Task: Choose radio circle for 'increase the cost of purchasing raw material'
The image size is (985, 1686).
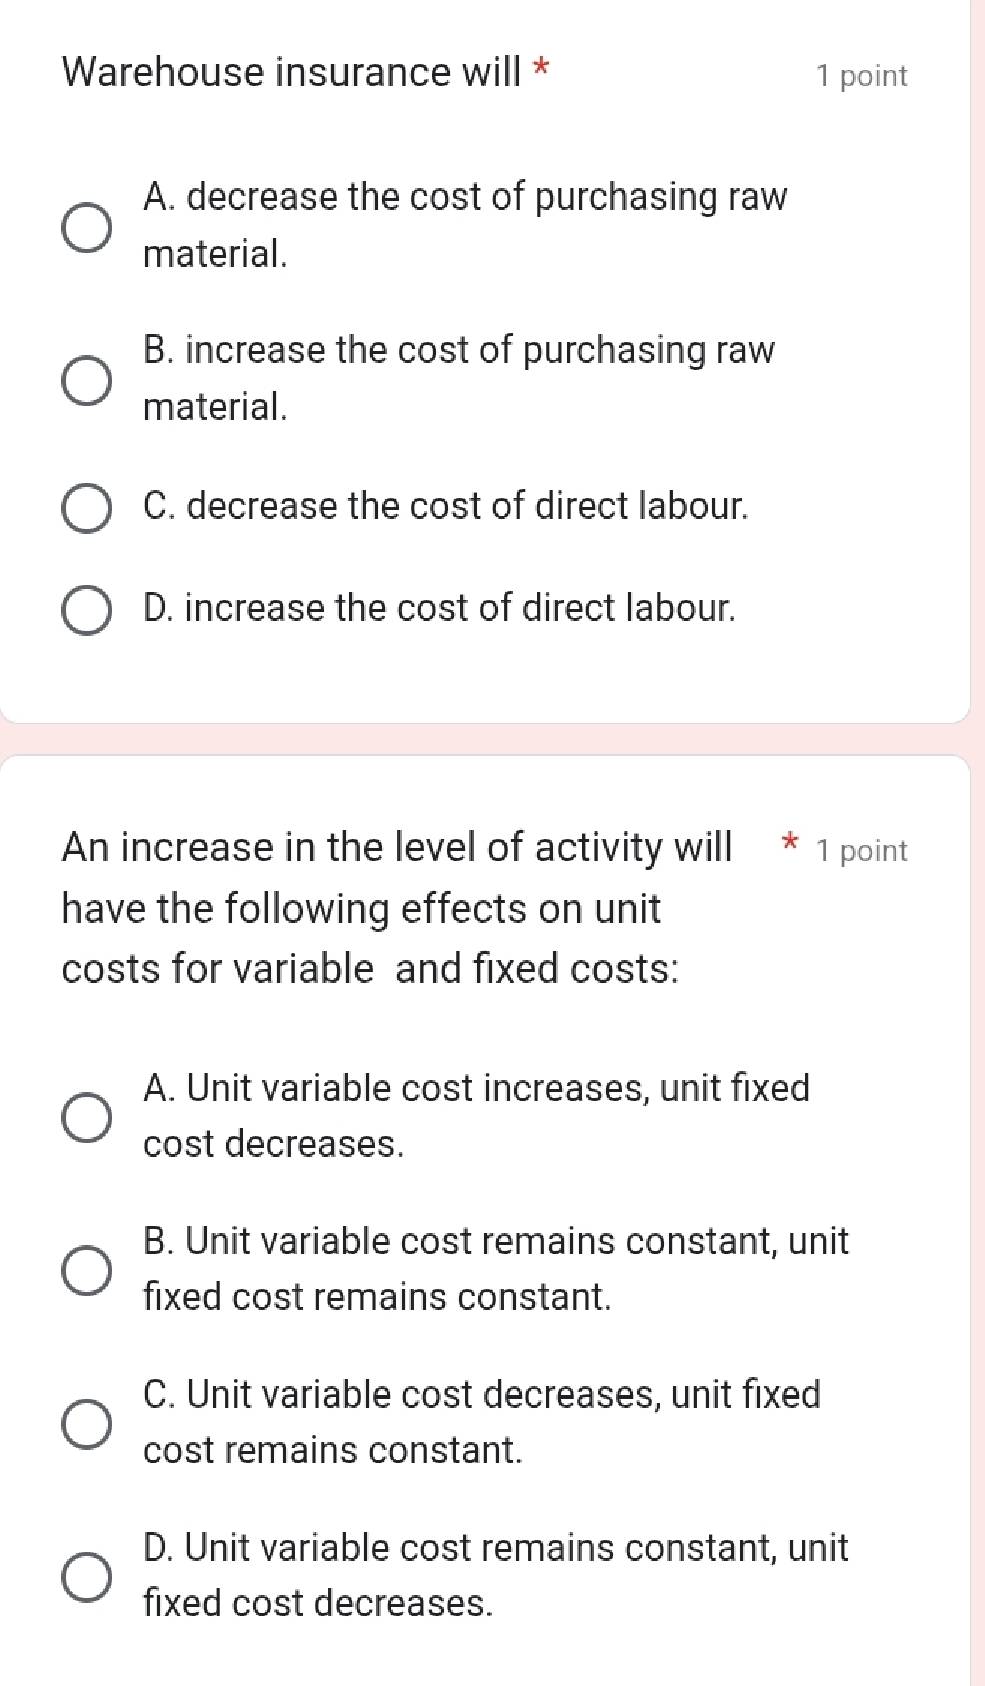Action: tap(87, 381)
